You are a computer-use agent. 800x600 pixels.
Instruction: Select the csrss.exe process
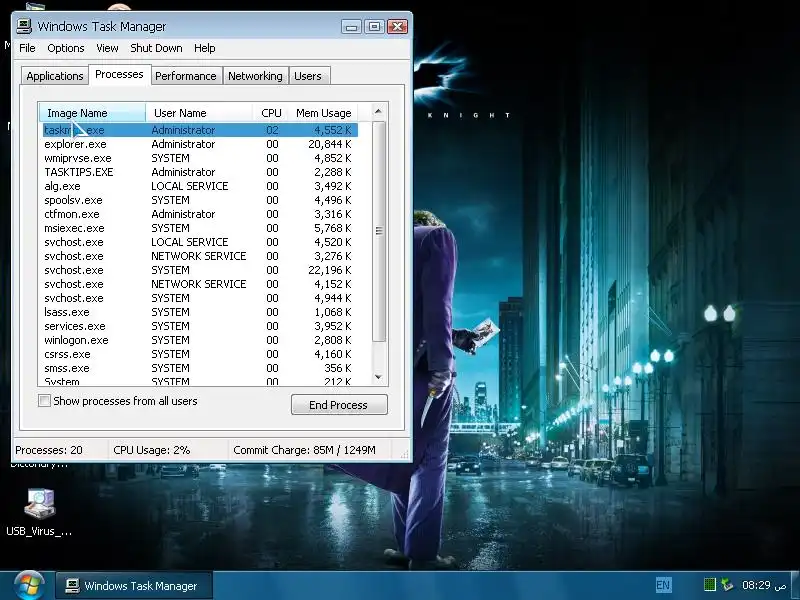(x=200, y=354)
